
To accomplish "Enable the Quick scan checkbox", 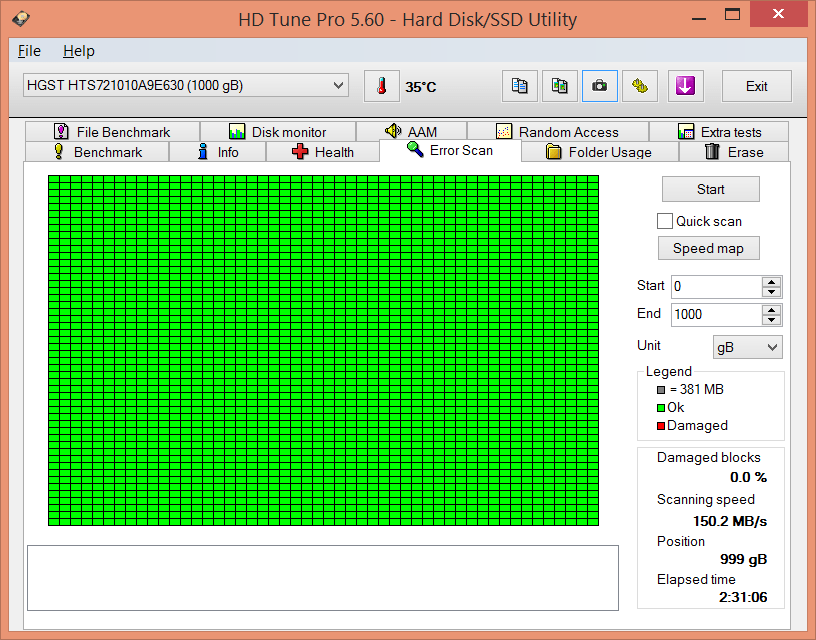I will click(x=665, y=221).
